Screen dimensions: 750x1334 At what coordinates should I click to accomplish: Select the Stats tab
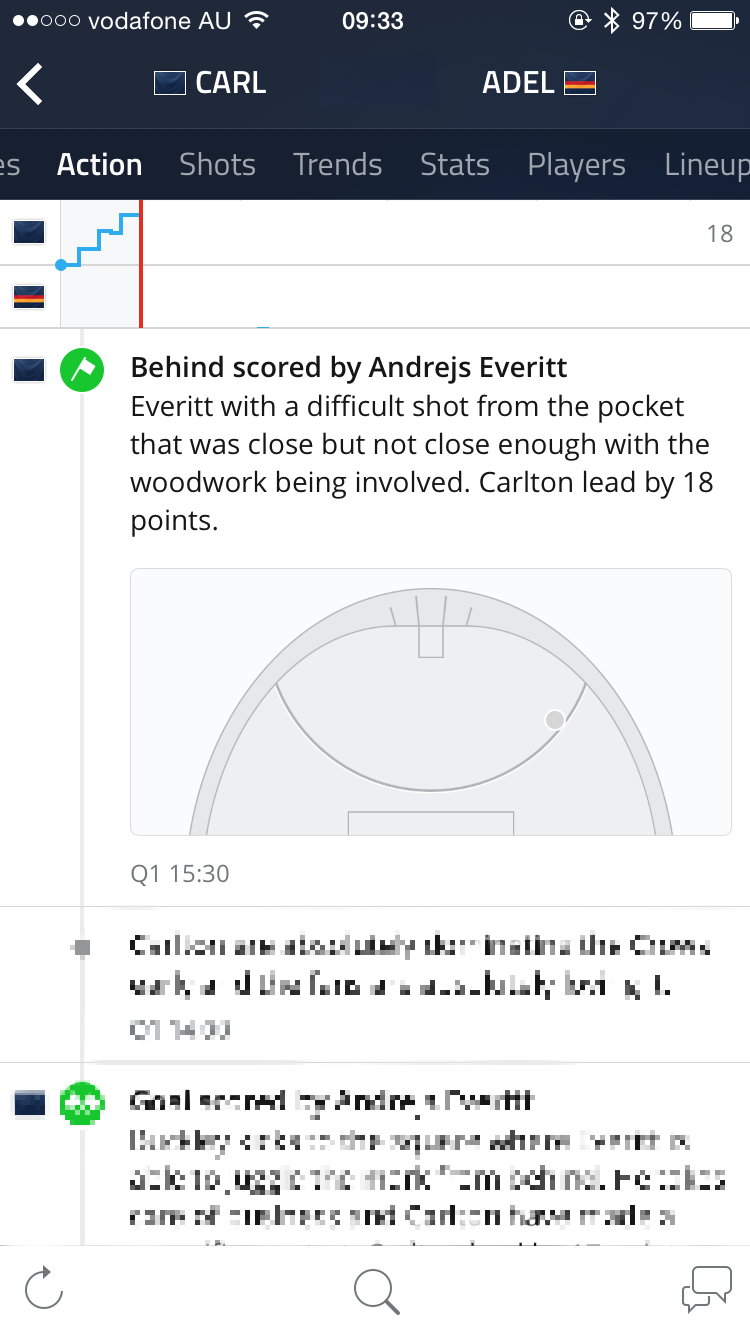click(455, 165)
